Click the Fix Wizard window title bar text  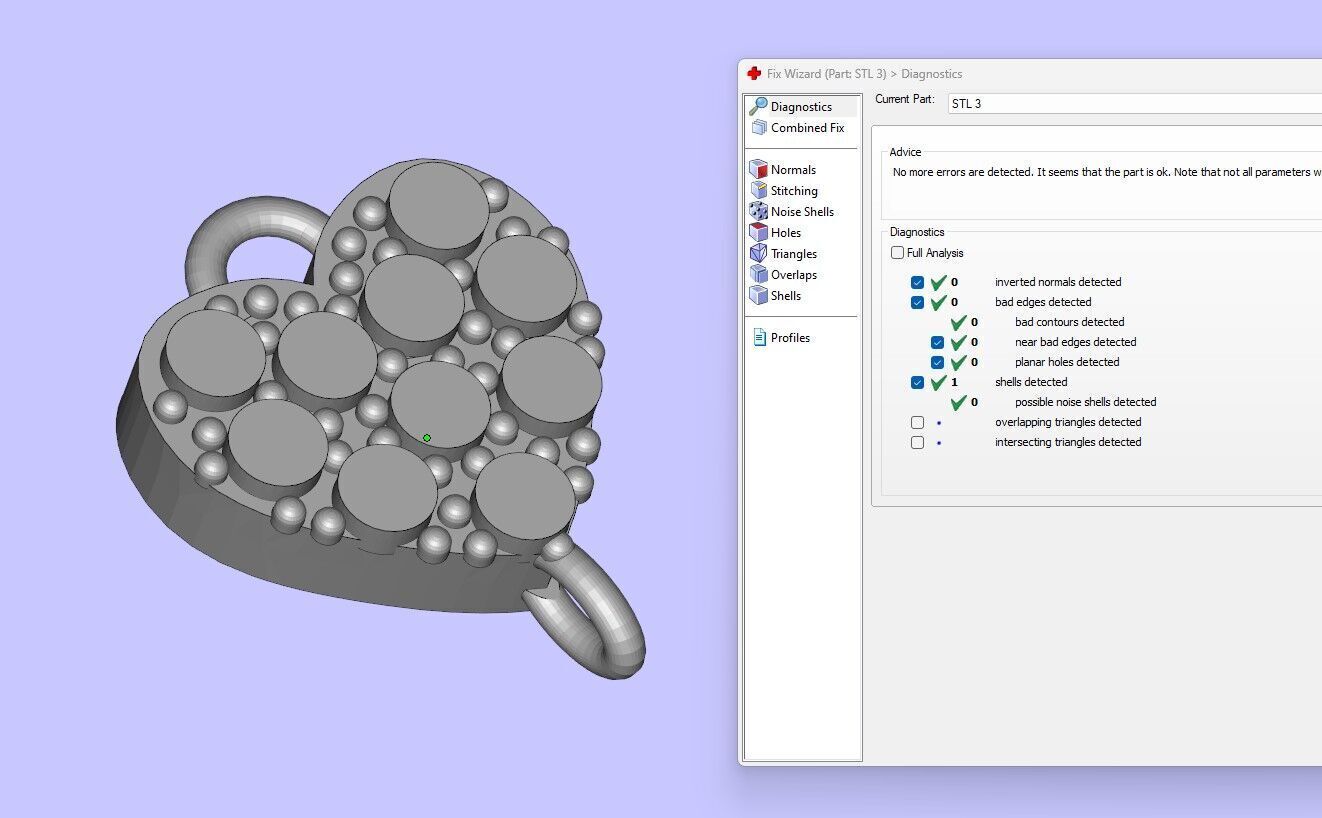tap(865, 73)
